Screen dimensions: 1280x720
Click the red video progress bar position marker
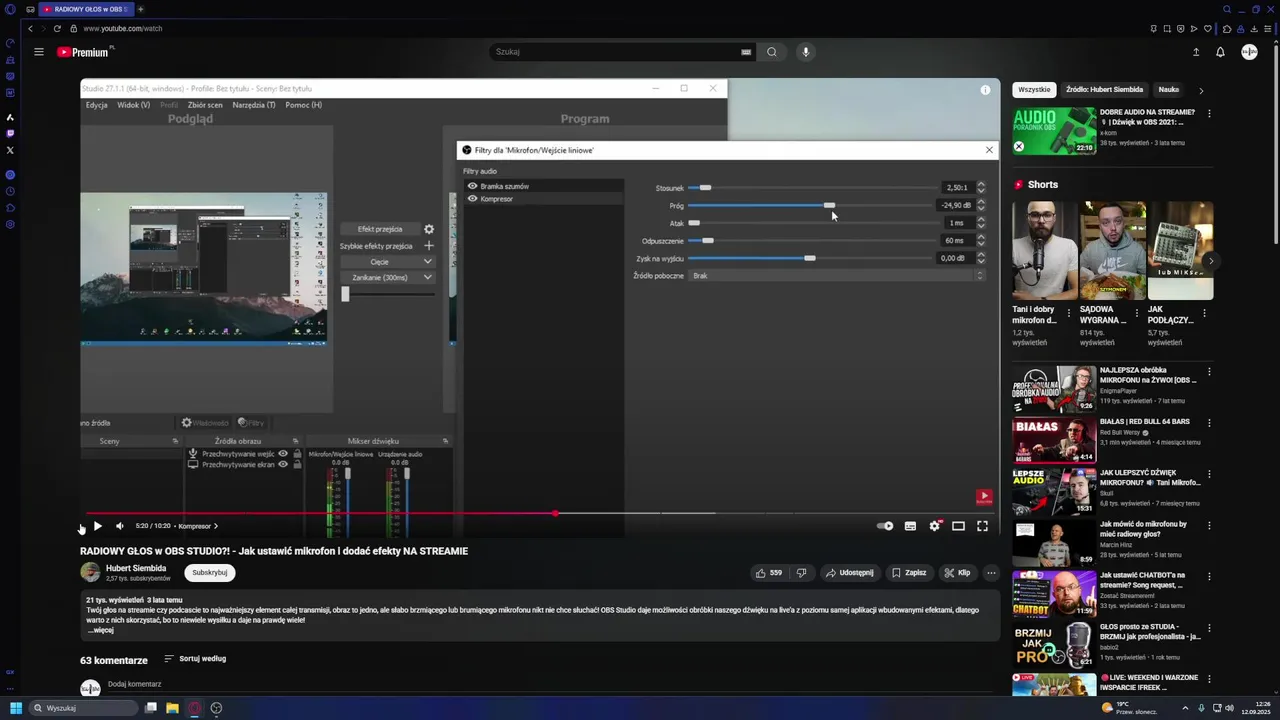(x=555, y=513)
